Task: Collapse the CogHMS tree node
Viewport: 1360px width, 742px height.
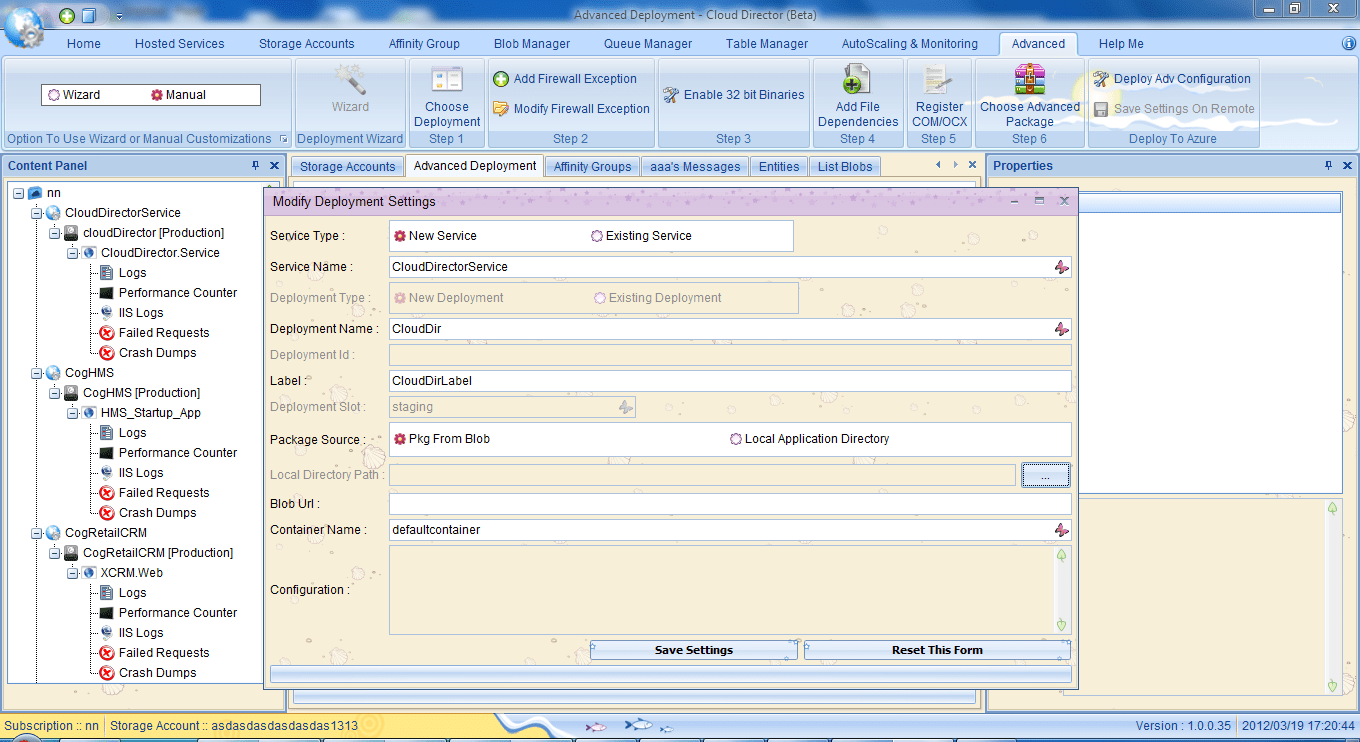Action: point(37,373)
